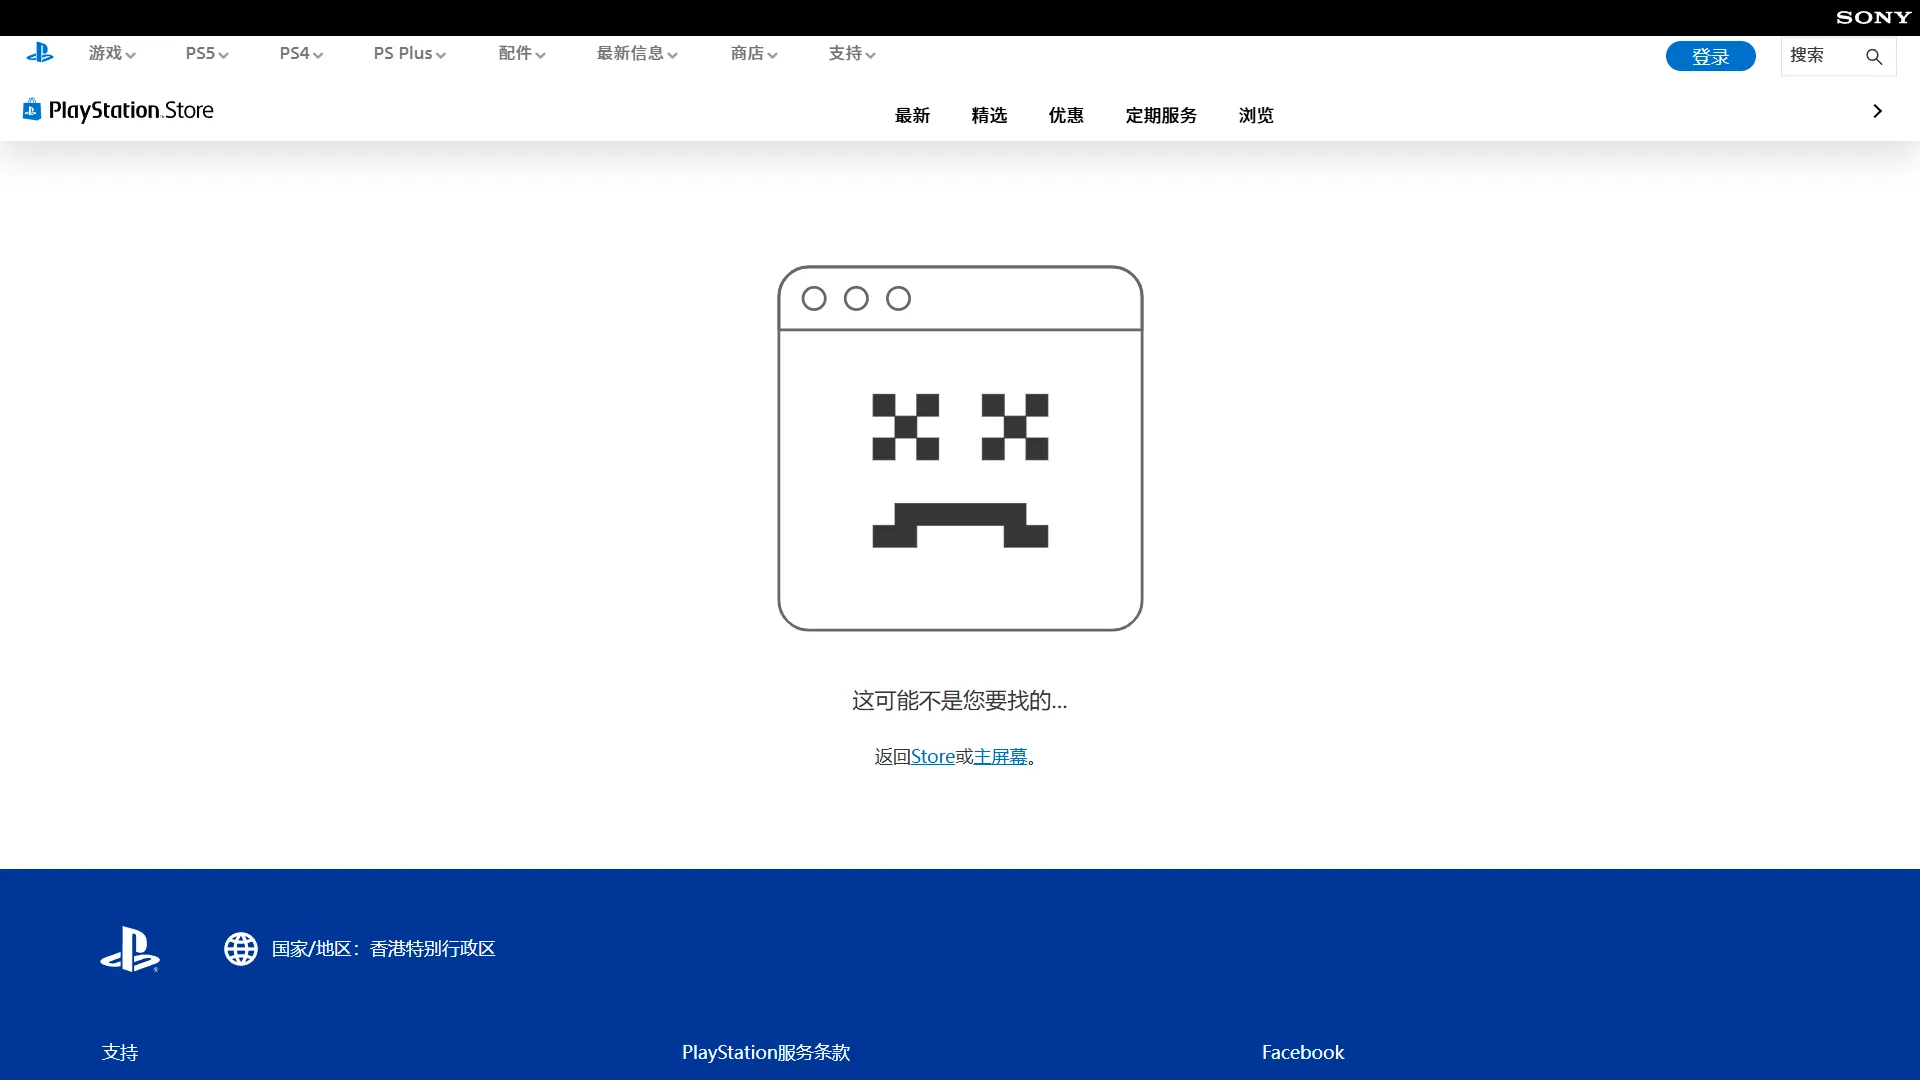Click the globe region icon in footer
This screenshot has height=1080, width=1920.
tap(240, 948)
